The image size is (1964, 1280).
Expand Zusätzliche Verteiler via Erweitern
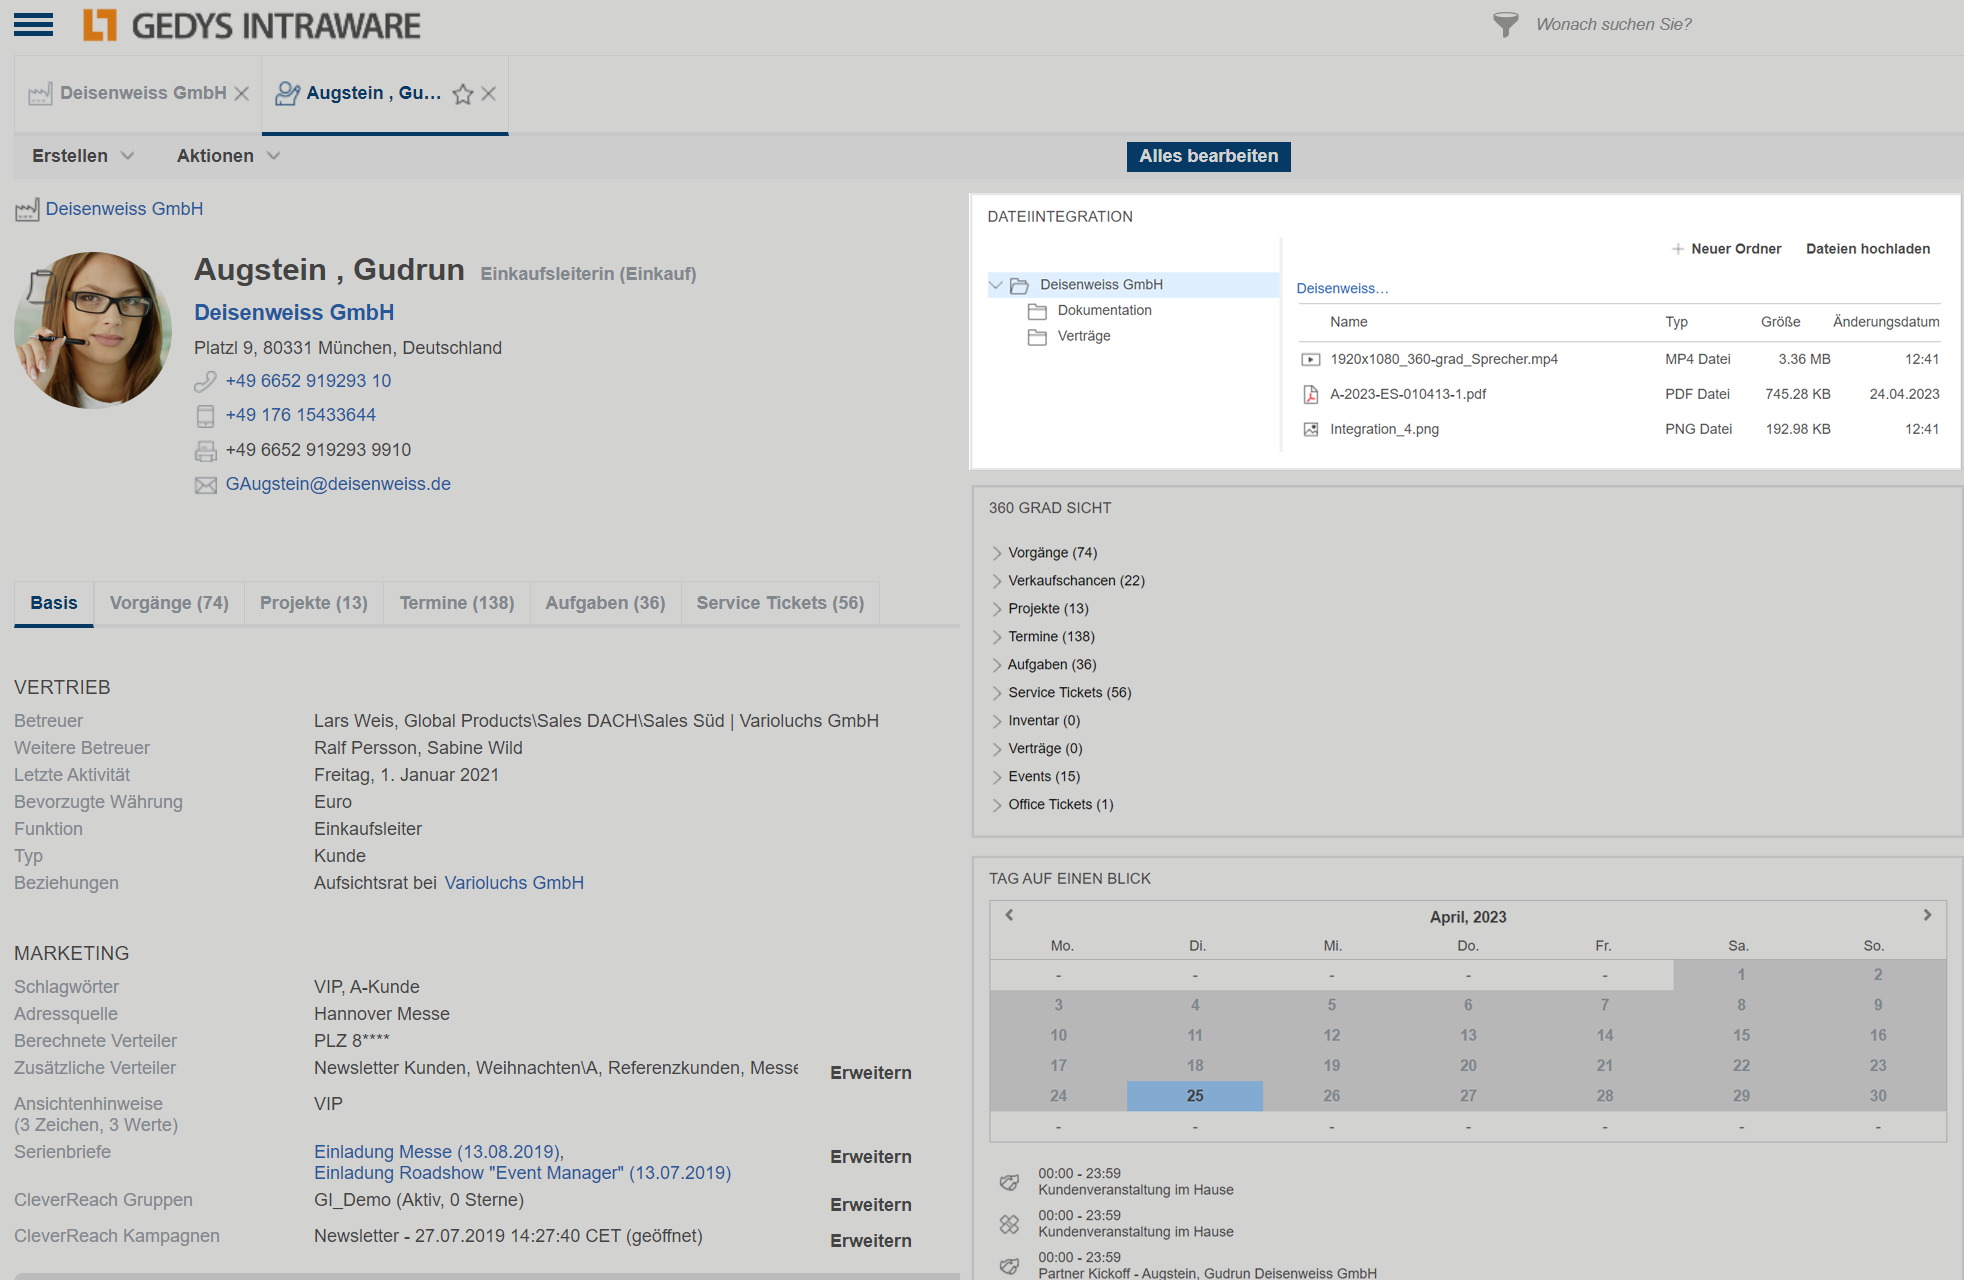pos(871,1073)
